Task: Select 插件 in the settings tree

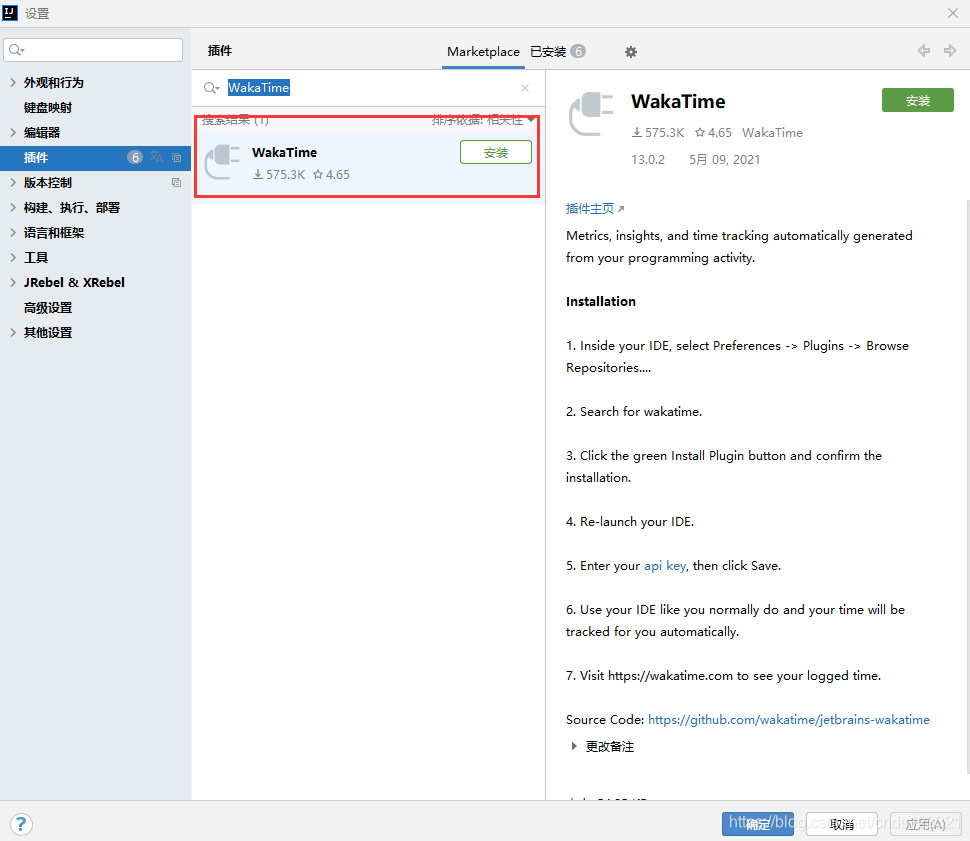Action: click(95, 158)
